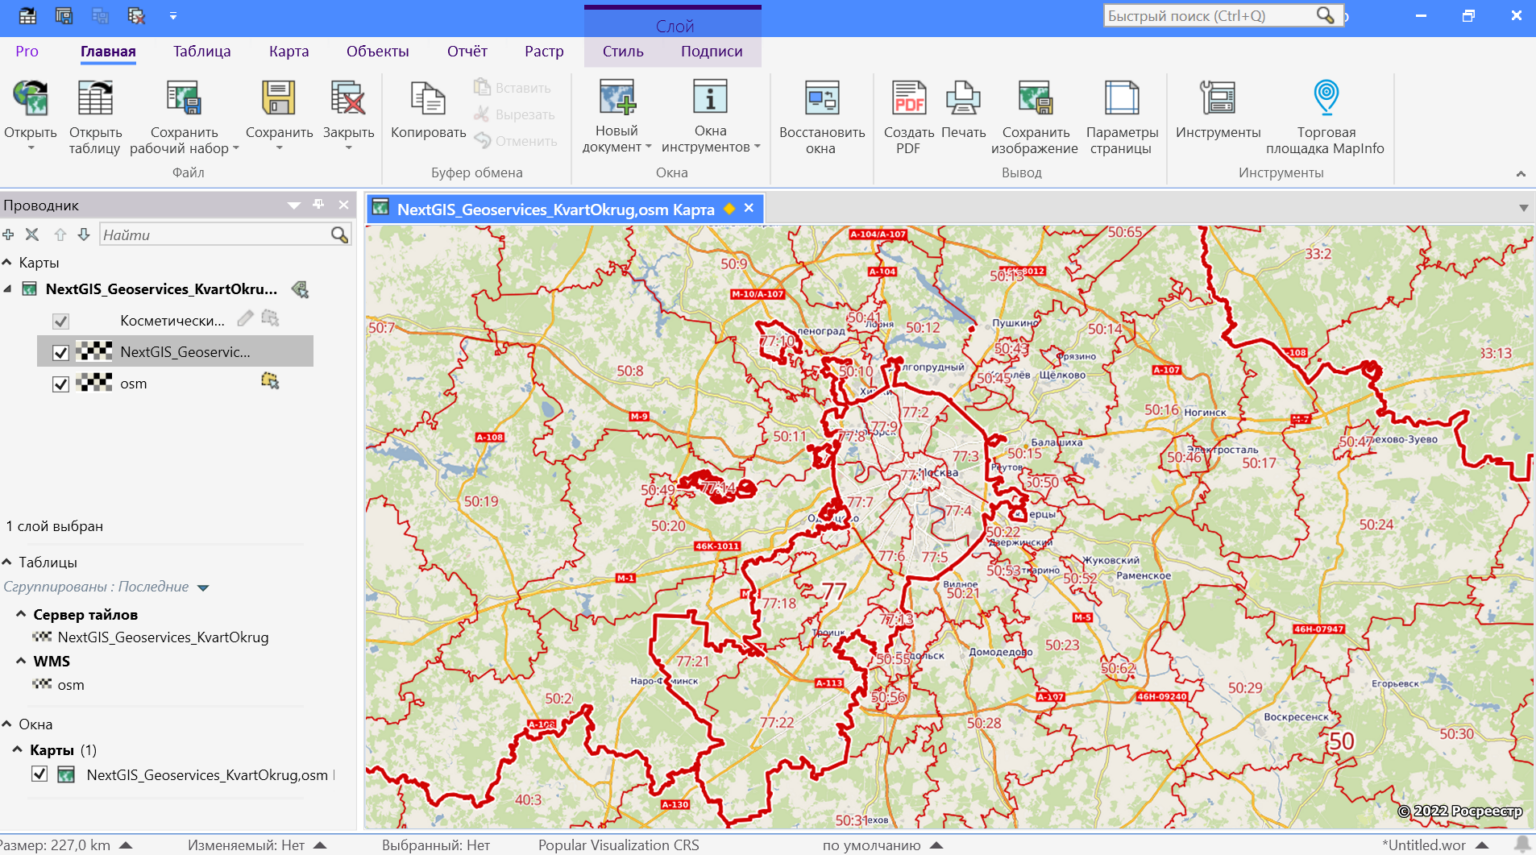This screenshot has width=1536, height=855.
Task: Collapse the Карты section in Проводник
Action: [8, 262]
